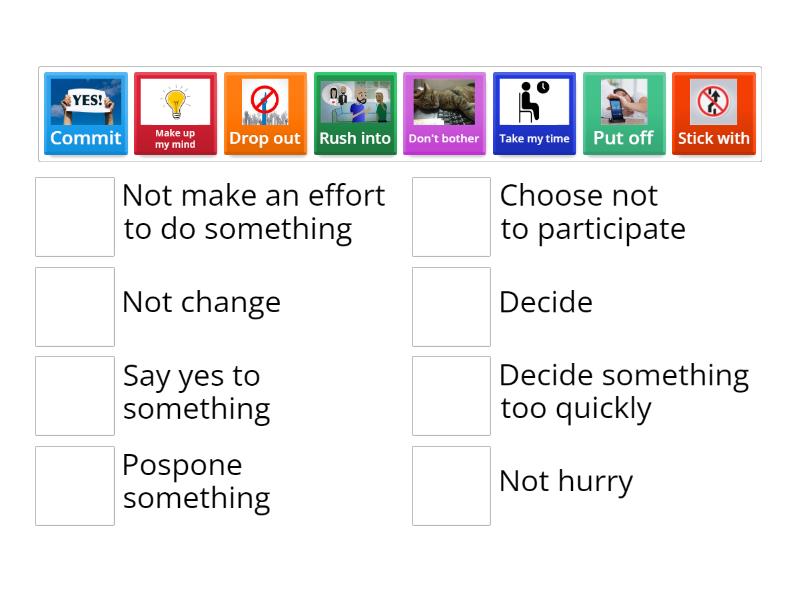
Task: Pick the 'Take my time' clock tile
Action: pos(534,112)
